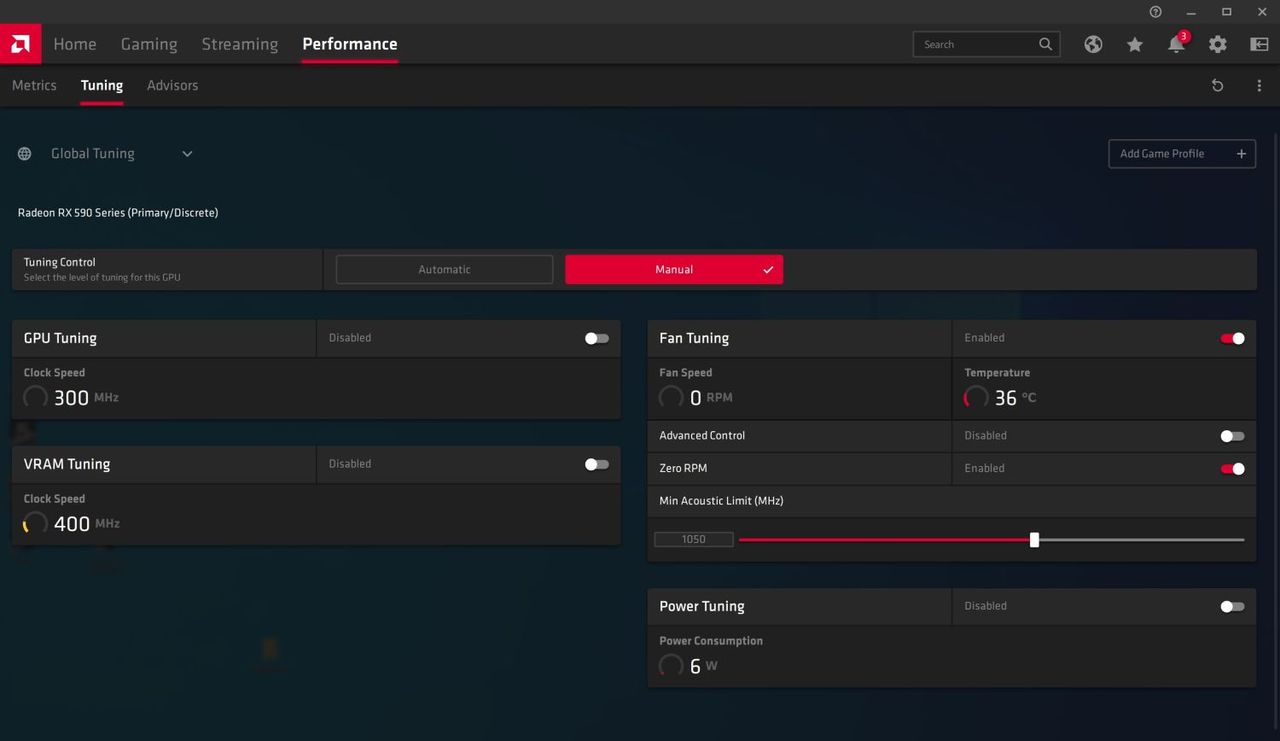Open the notifications bell icon
1280x741 pixels.
point(1176,45)
